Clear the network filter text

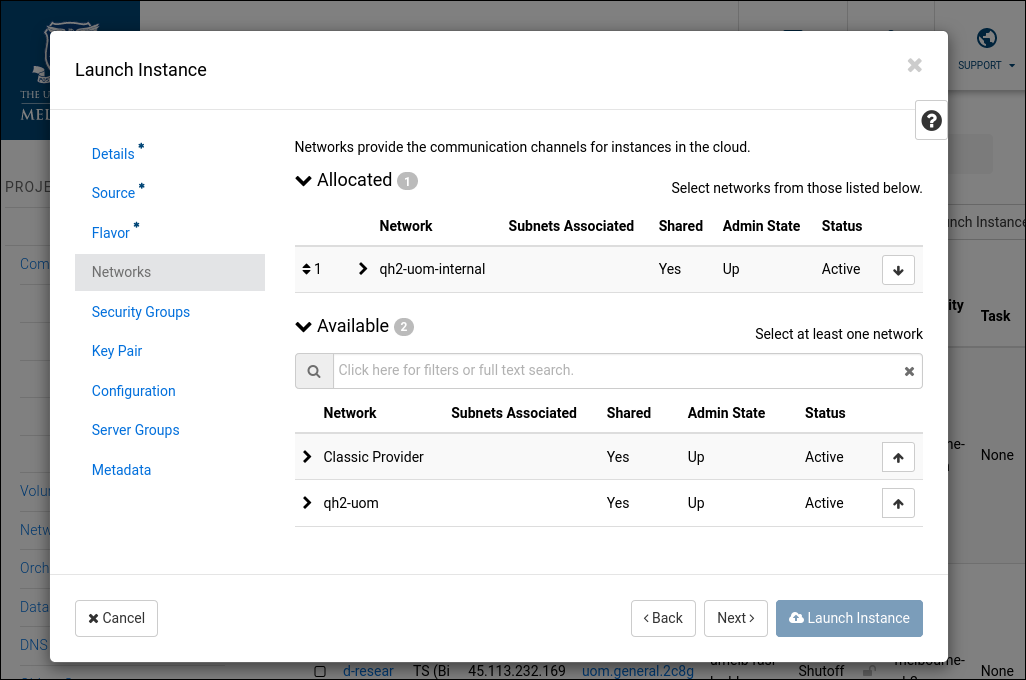click(x=909, y=371)
